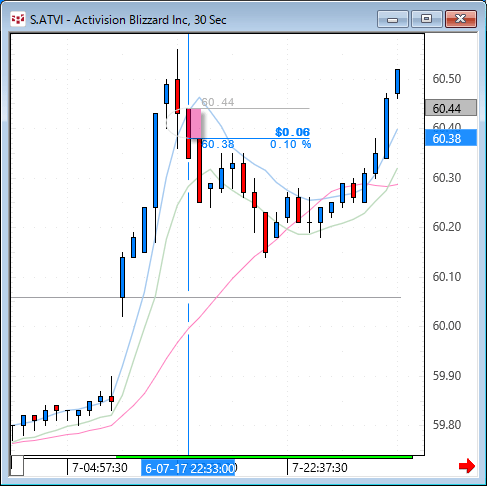Click the 7-04:57:30 time axis label

point(100,468)
